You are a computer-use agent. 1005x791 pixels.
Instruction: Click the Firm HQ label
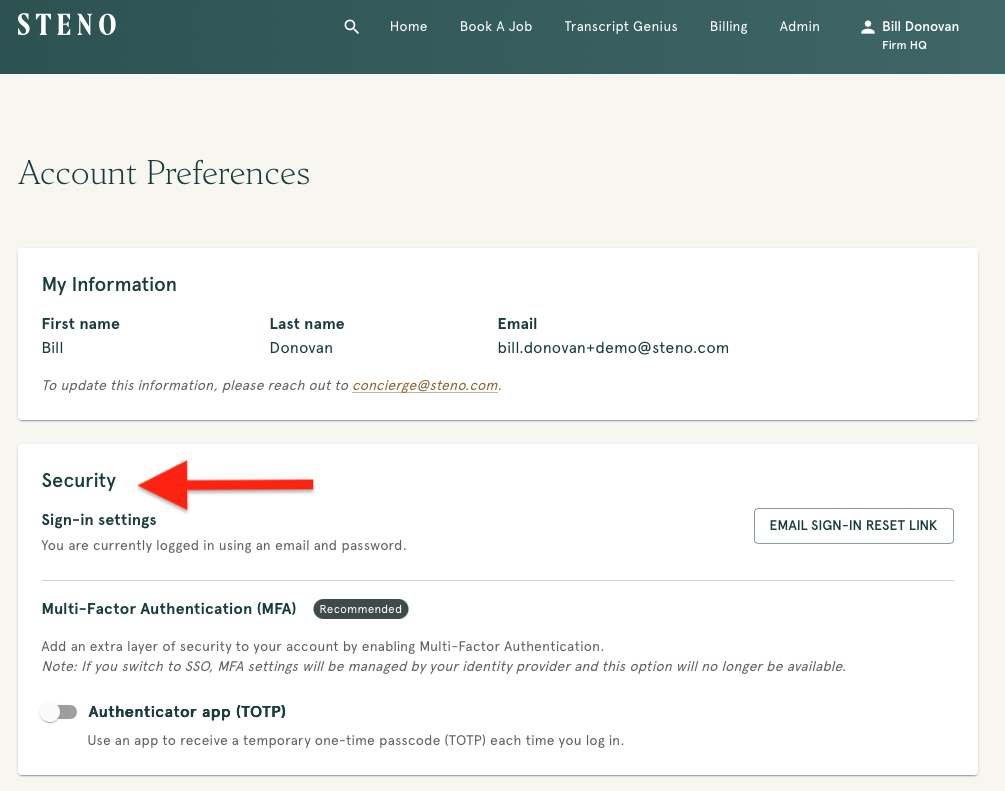[903, 45]
